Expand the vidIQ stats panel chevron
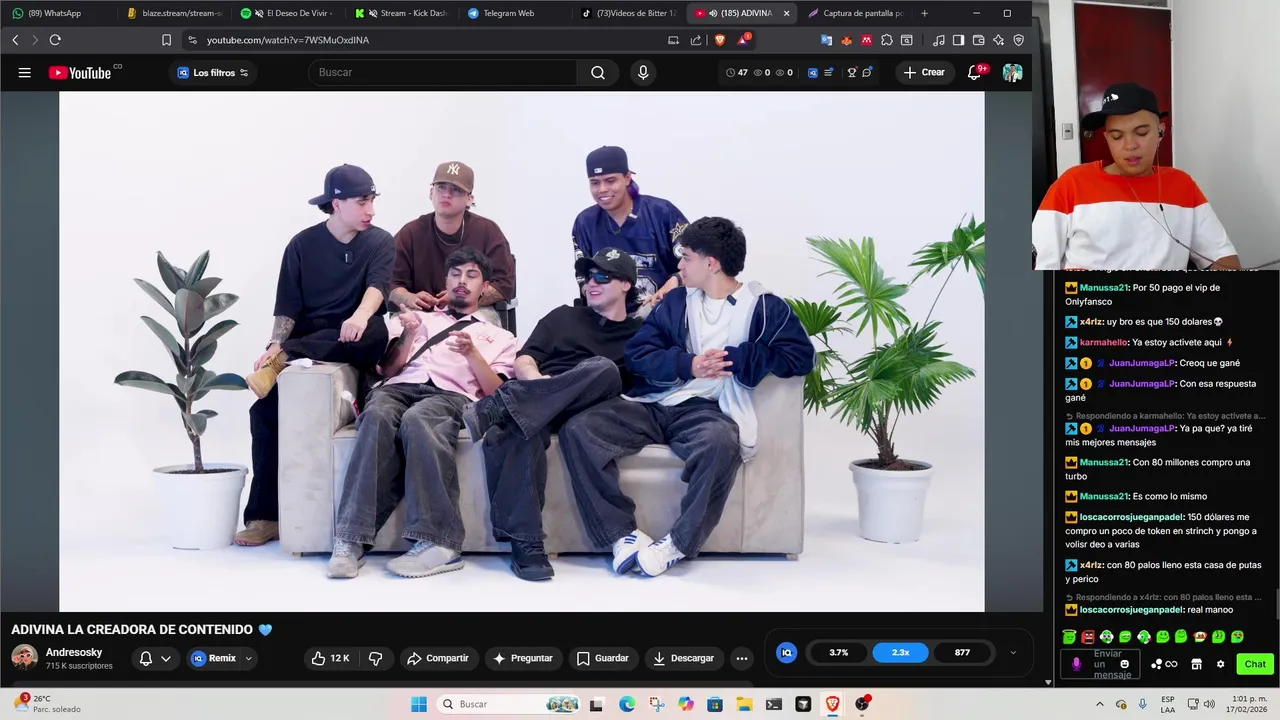Image resolution: width=1280 pixels, height=720 pixels. coord(1012,652)
